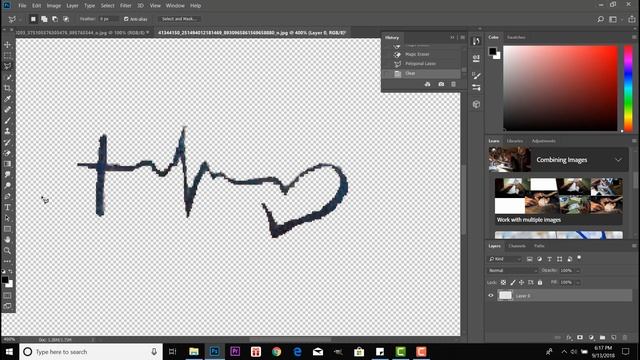Open the Image menu
640x360 pixels.
coord(53,6)
